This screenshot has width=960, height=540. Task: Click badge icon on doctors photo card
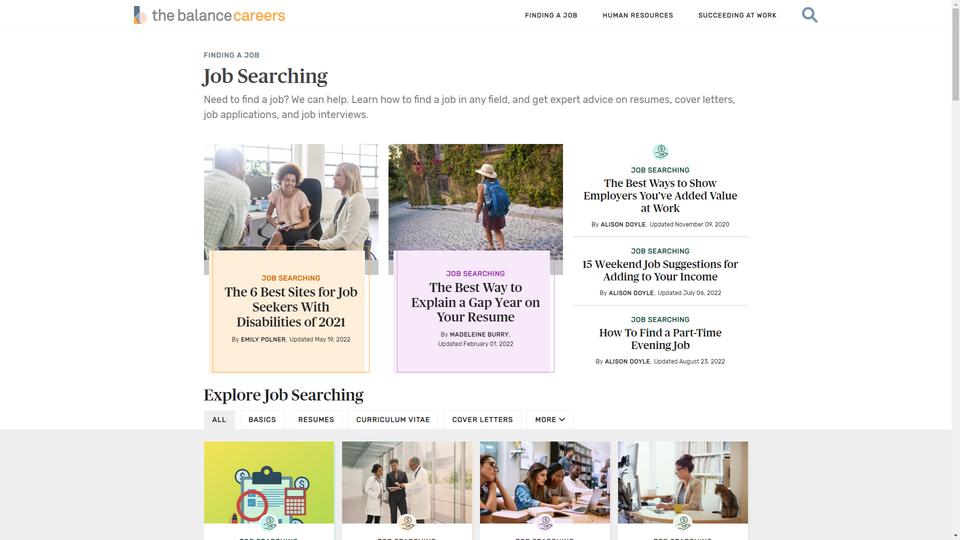(x=407, y=522)
